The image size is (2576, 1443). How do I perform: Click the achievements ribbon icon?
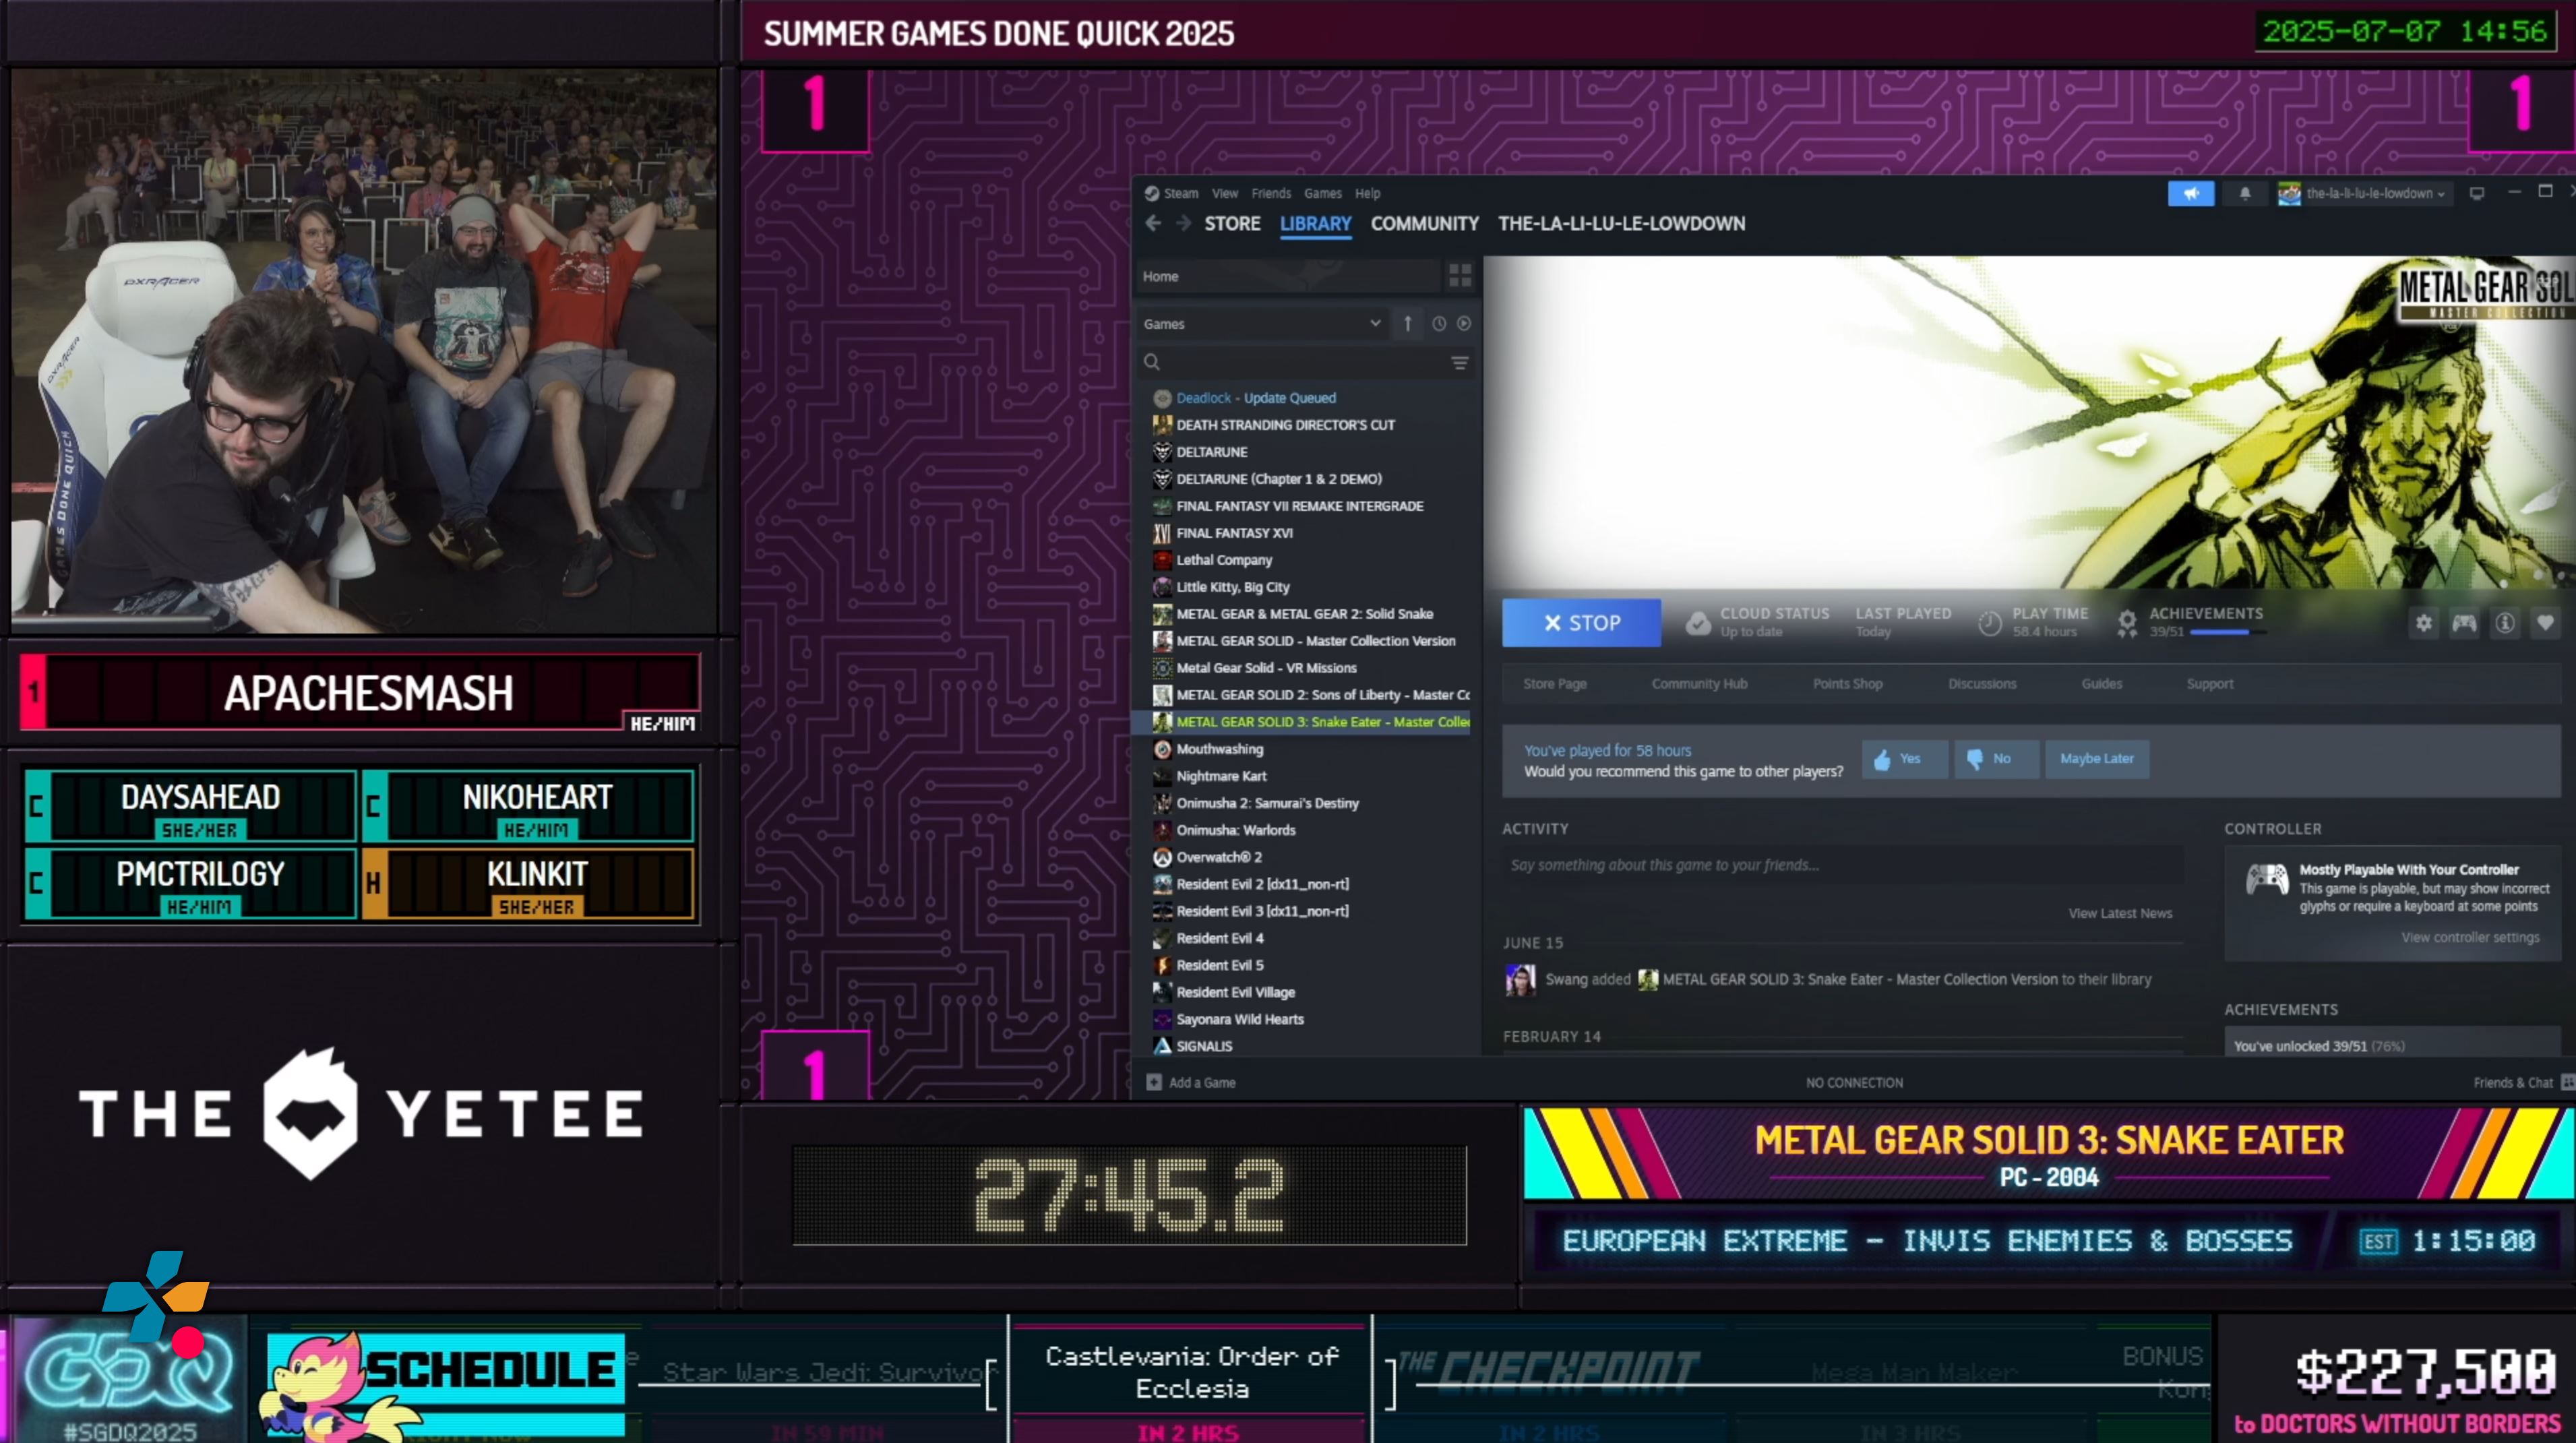click(2127, 624)
